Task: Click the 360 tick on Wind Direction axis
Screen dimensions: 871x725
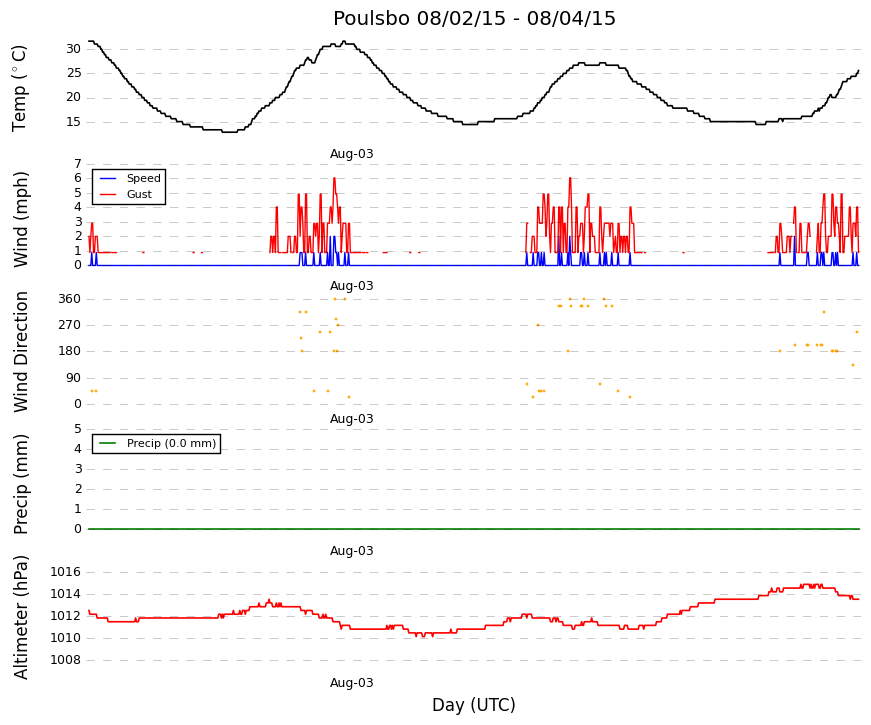Action: click(x=70, y=299)
